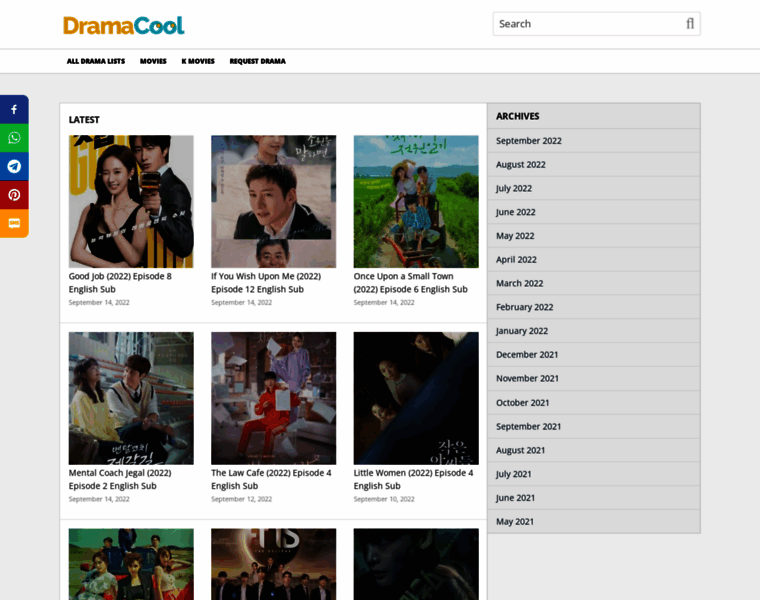Image resolution: width=760 pixels, height=600 pixels.
Task: Open Once Upon a Small Town Episode 6 link
Action: click(411, 283)
